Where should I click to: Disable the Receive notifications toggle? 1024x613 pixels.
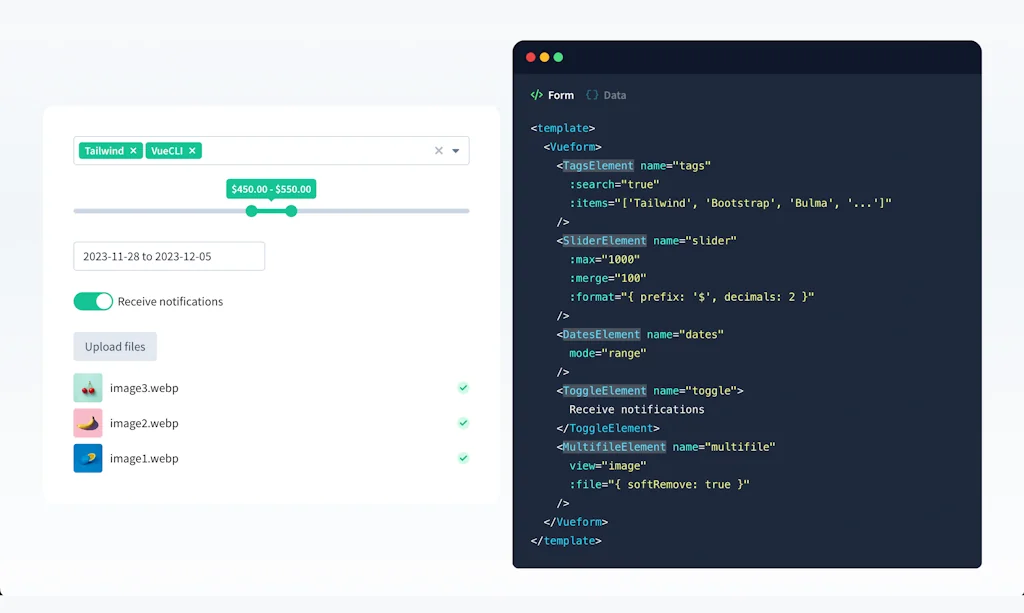coord(93,300)
